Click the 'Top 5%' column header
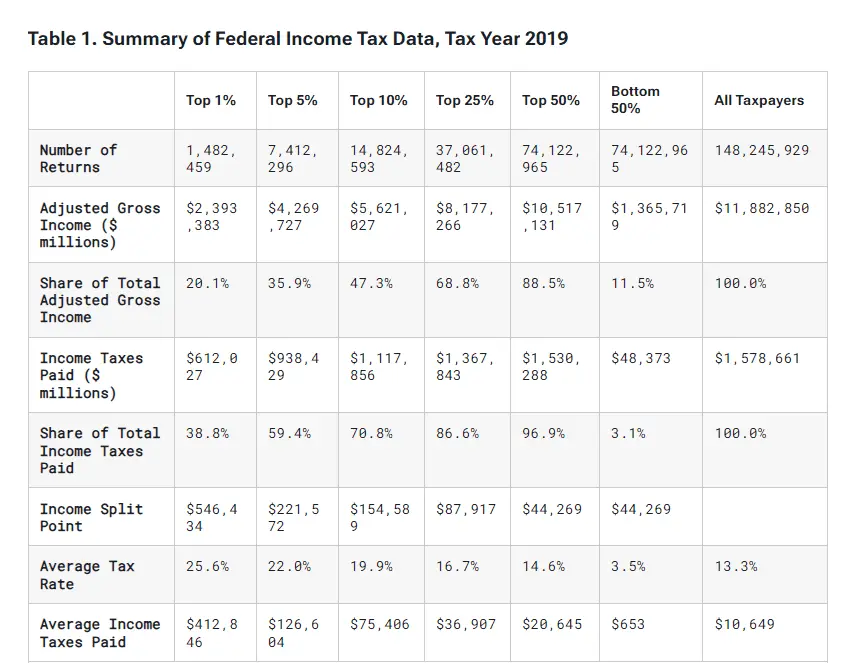852x663 pixels. pyautogui.click(x=293, y=100)
